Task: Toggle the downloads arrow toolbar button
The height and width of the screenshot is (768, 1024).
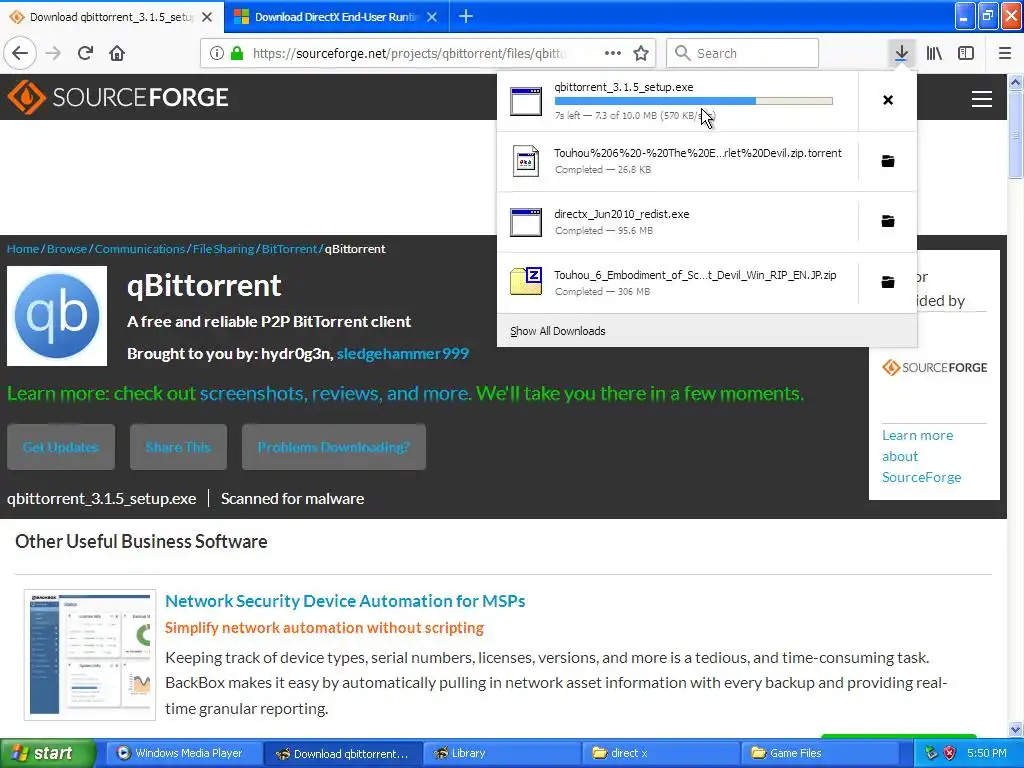Action: click(x=901, y=53)
